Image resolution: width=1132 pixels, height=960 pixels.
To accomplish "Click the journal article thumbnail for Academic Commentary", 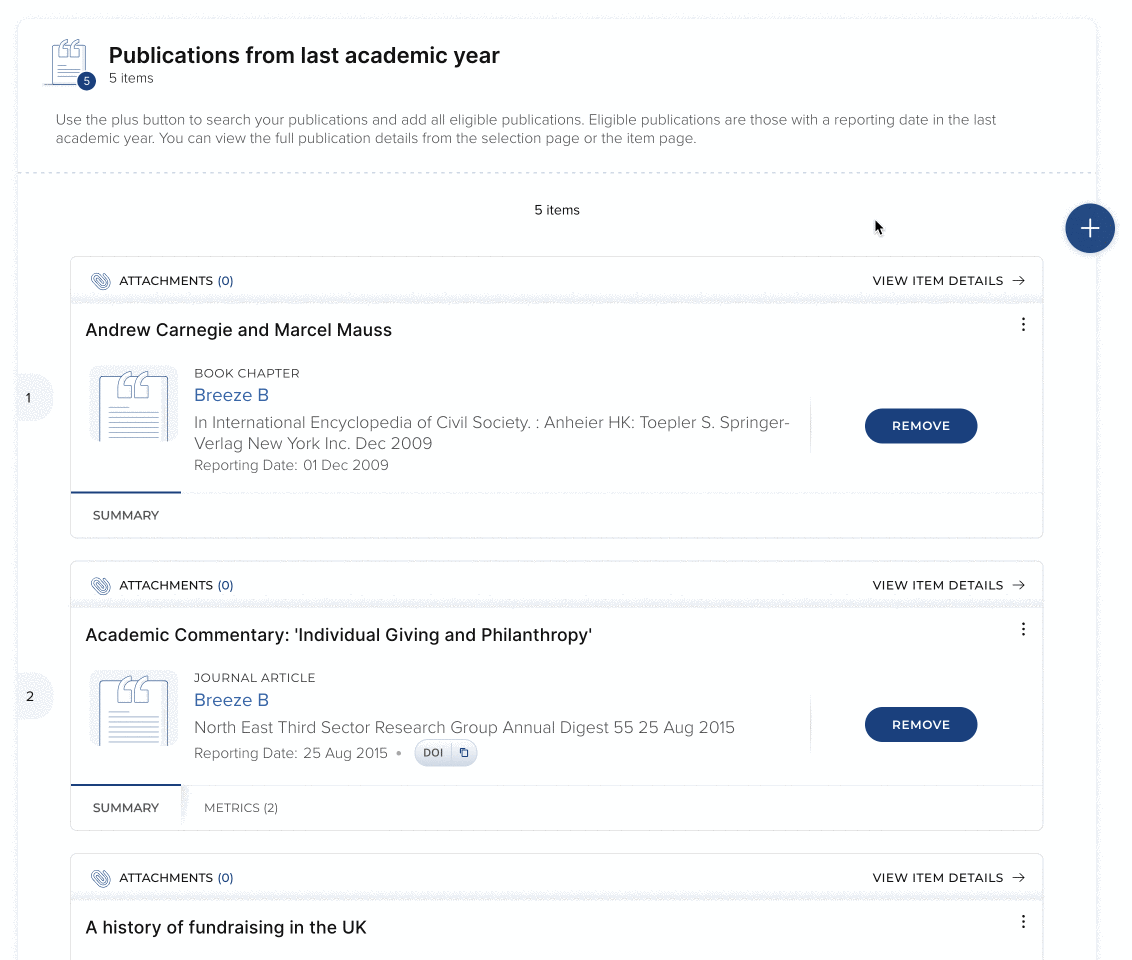I will click(134, 707).
